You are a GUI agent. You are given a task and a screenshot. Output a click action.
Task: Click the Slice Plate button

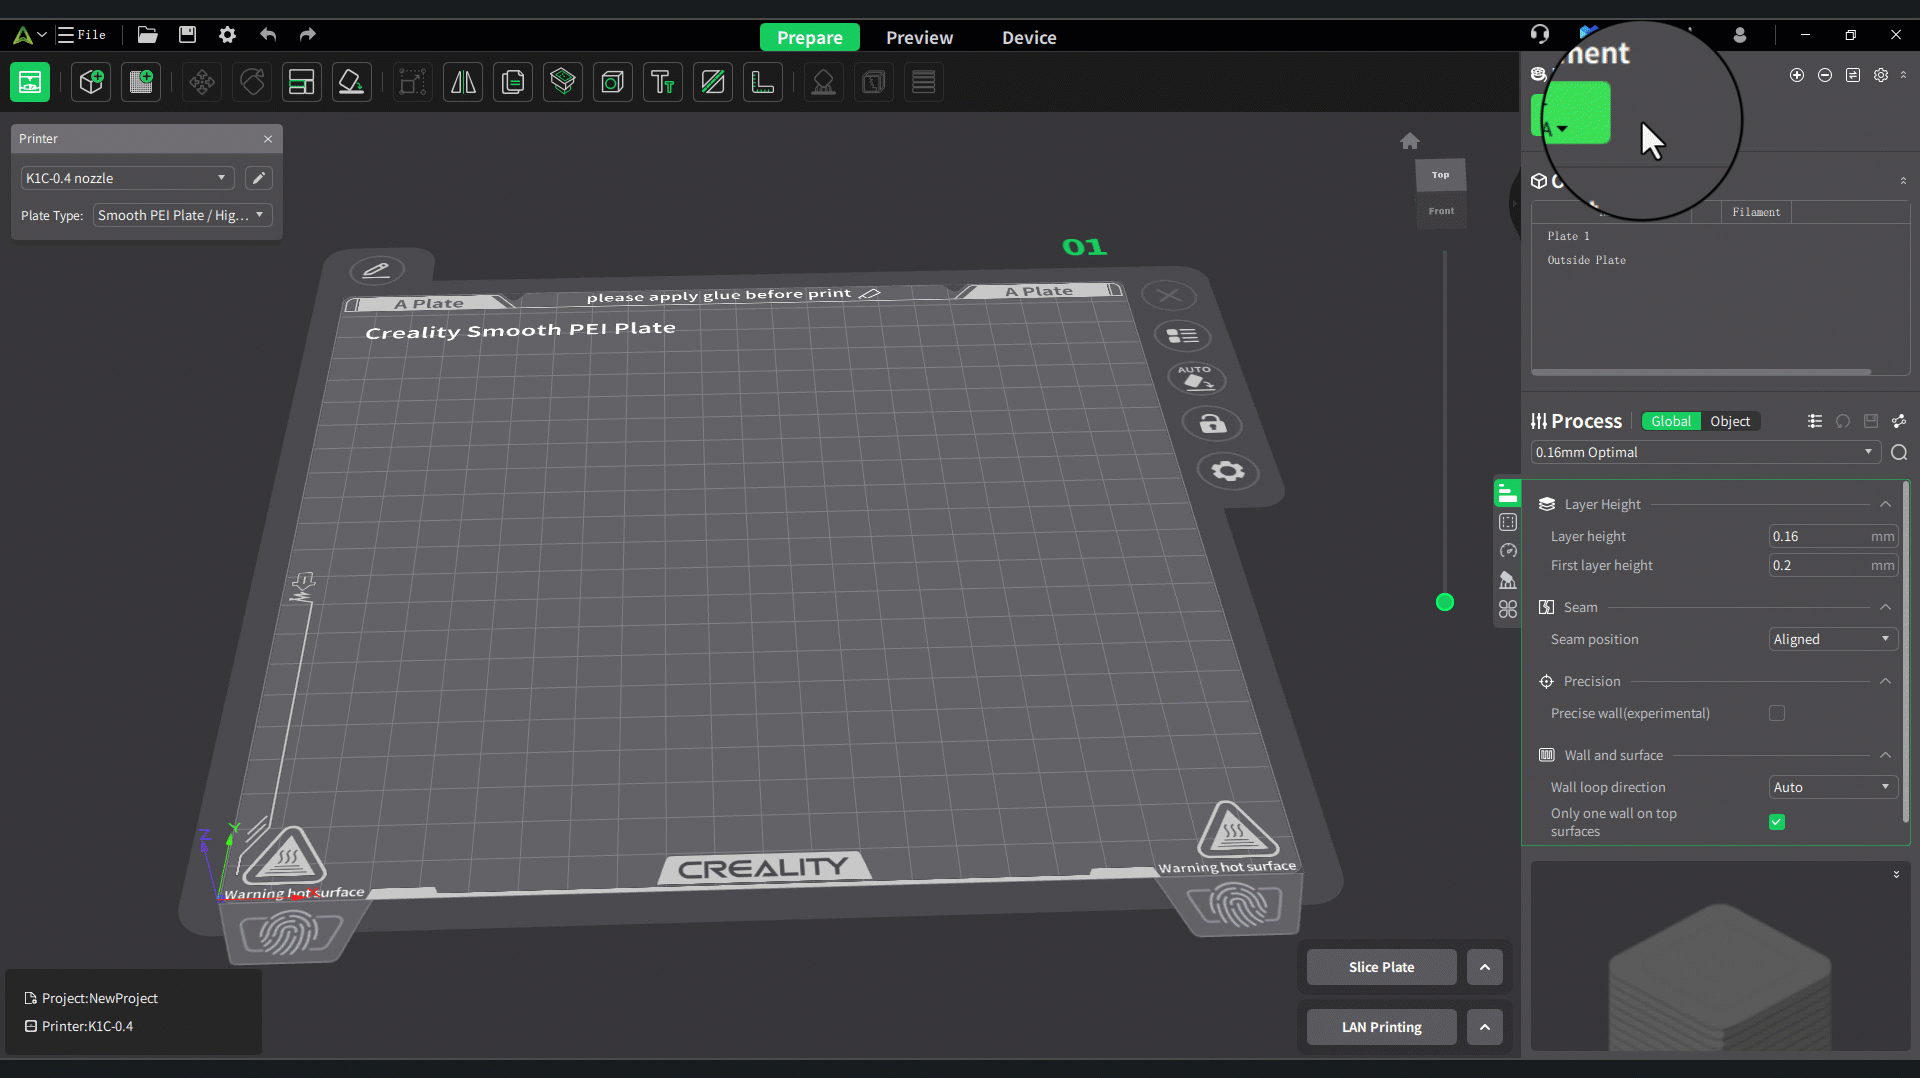tap(1381, 967)
